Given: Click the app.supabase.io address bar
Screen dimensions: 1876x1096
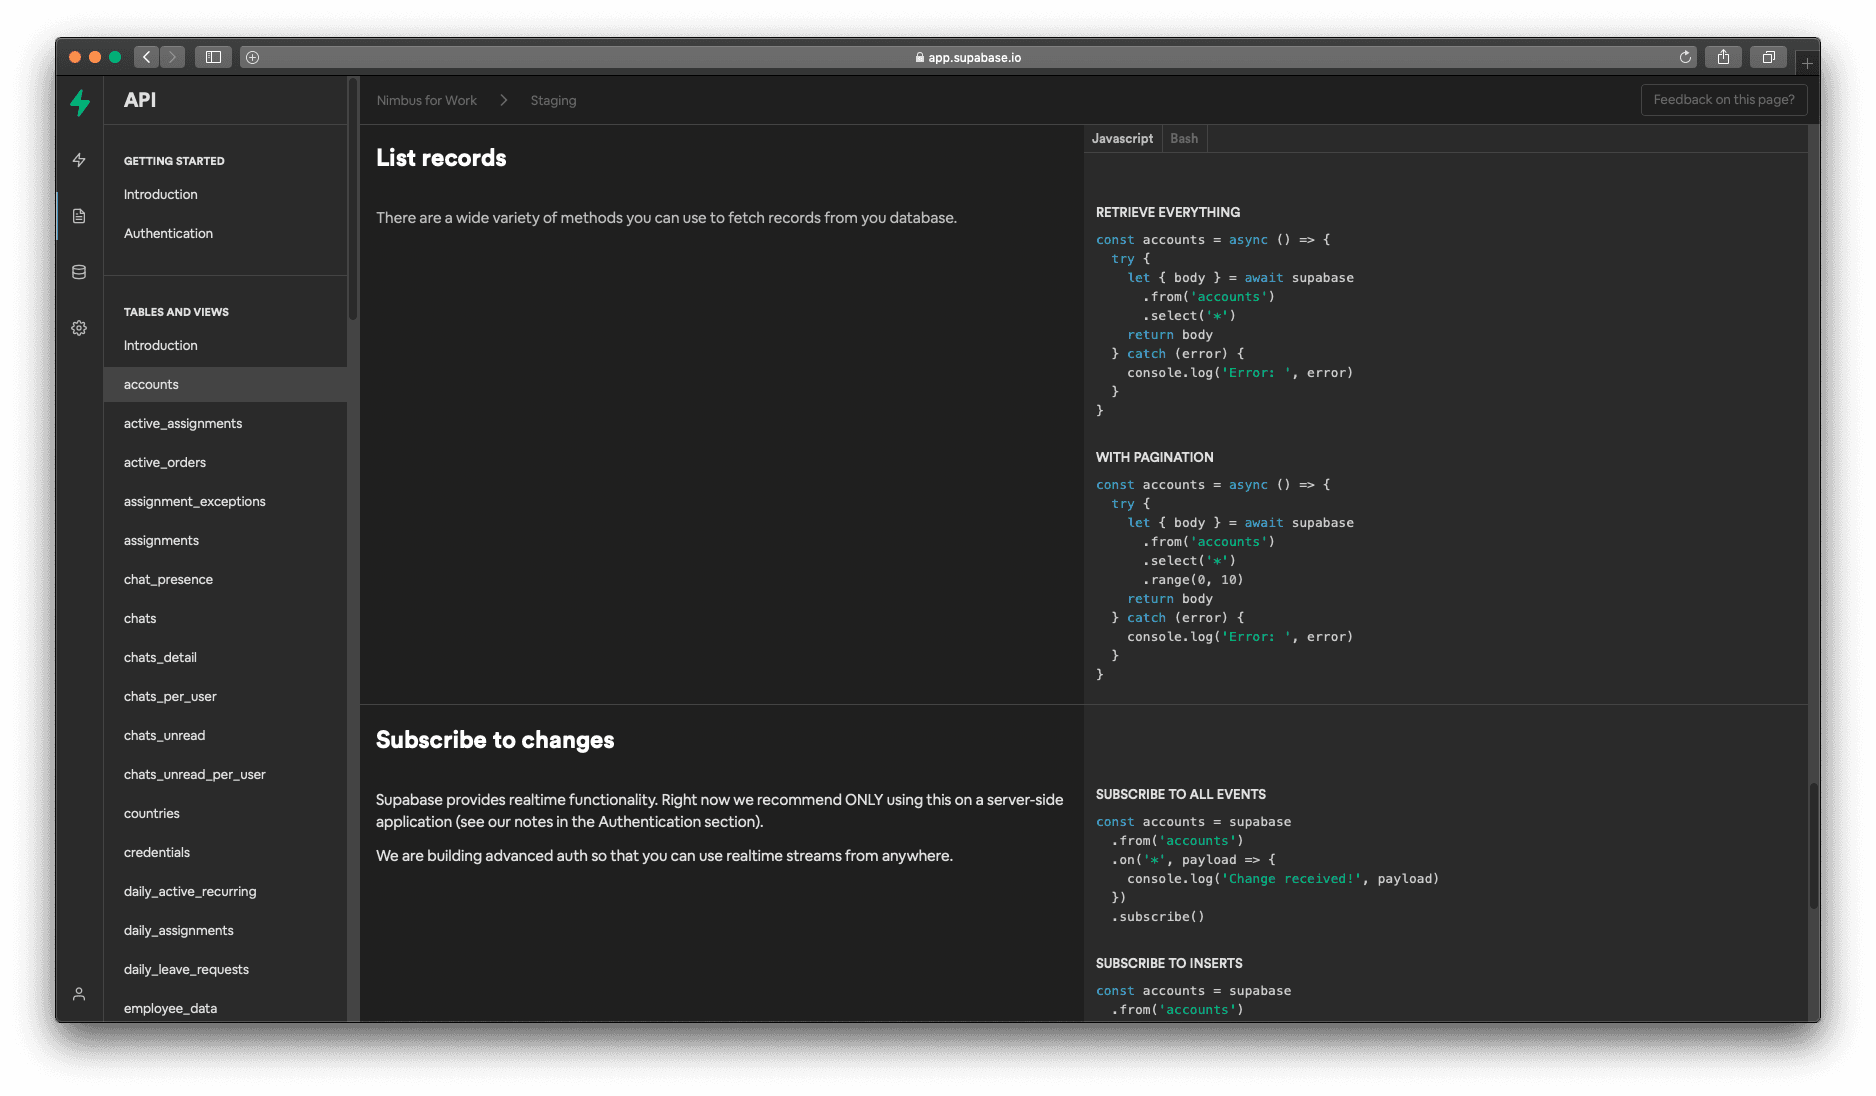Looking at the screenshot, I should point(968,57).
